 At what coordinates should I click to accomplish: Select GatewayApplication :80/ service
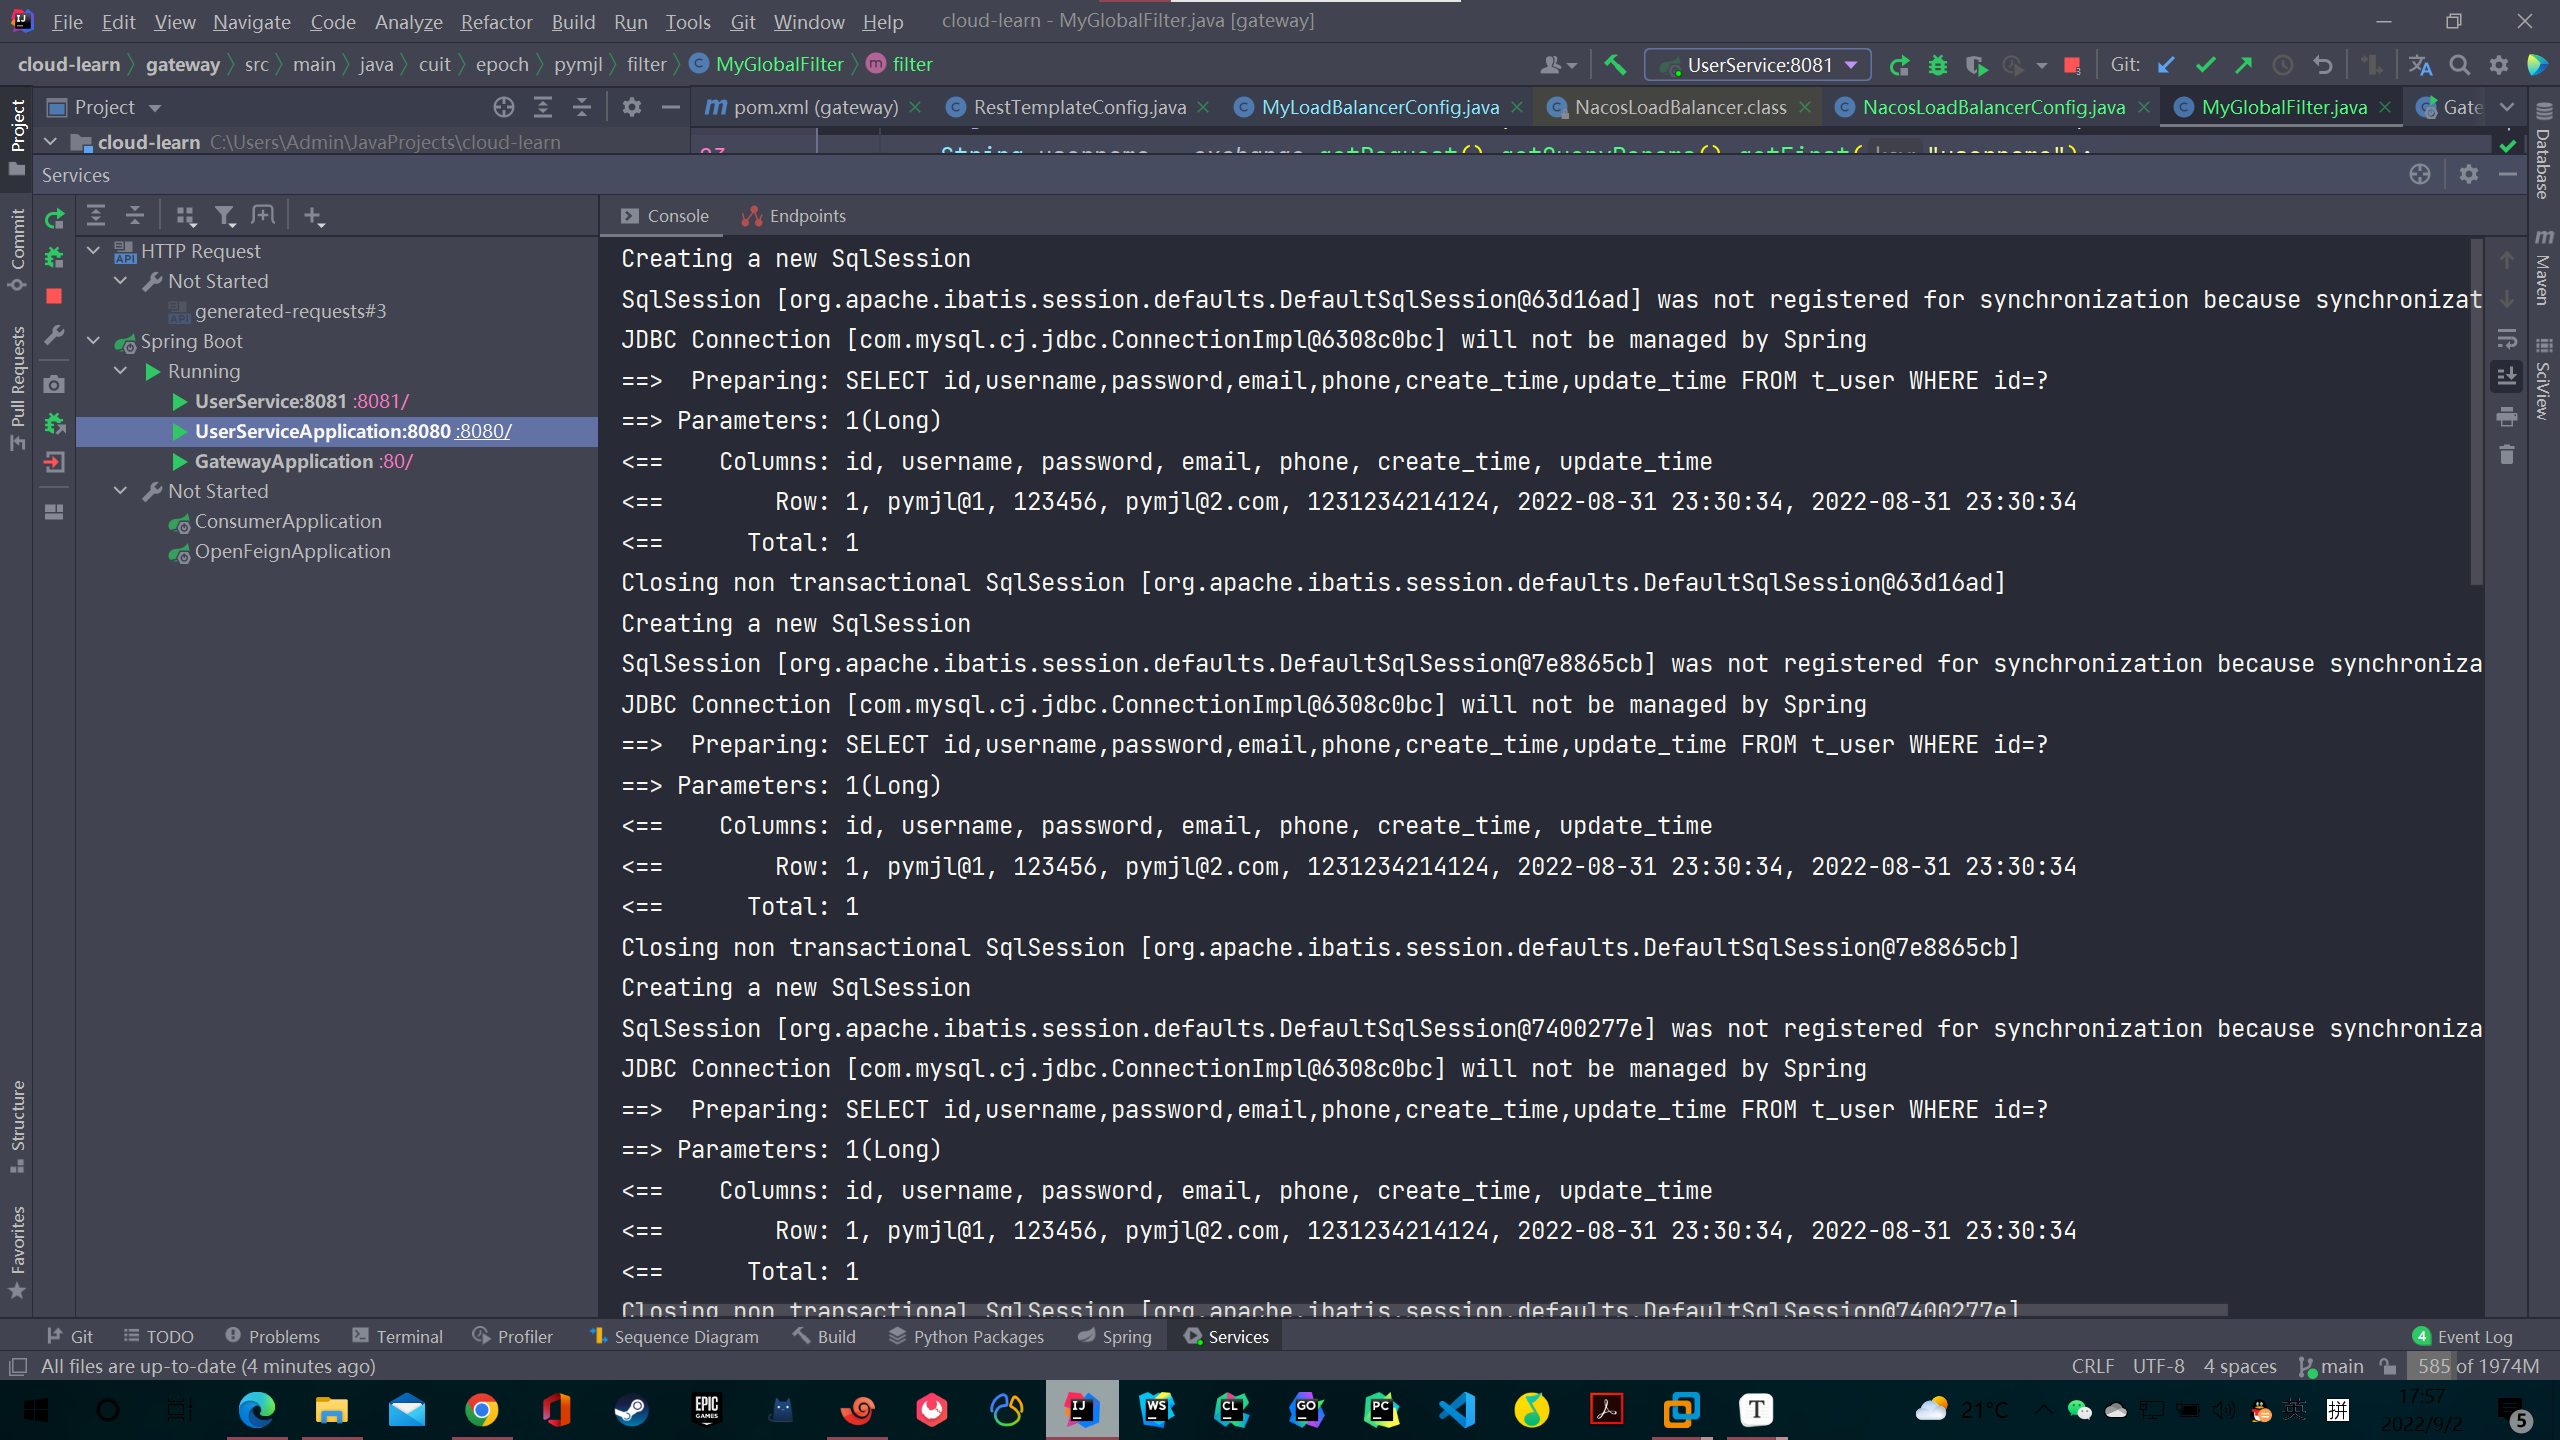[x=303, y=462]
